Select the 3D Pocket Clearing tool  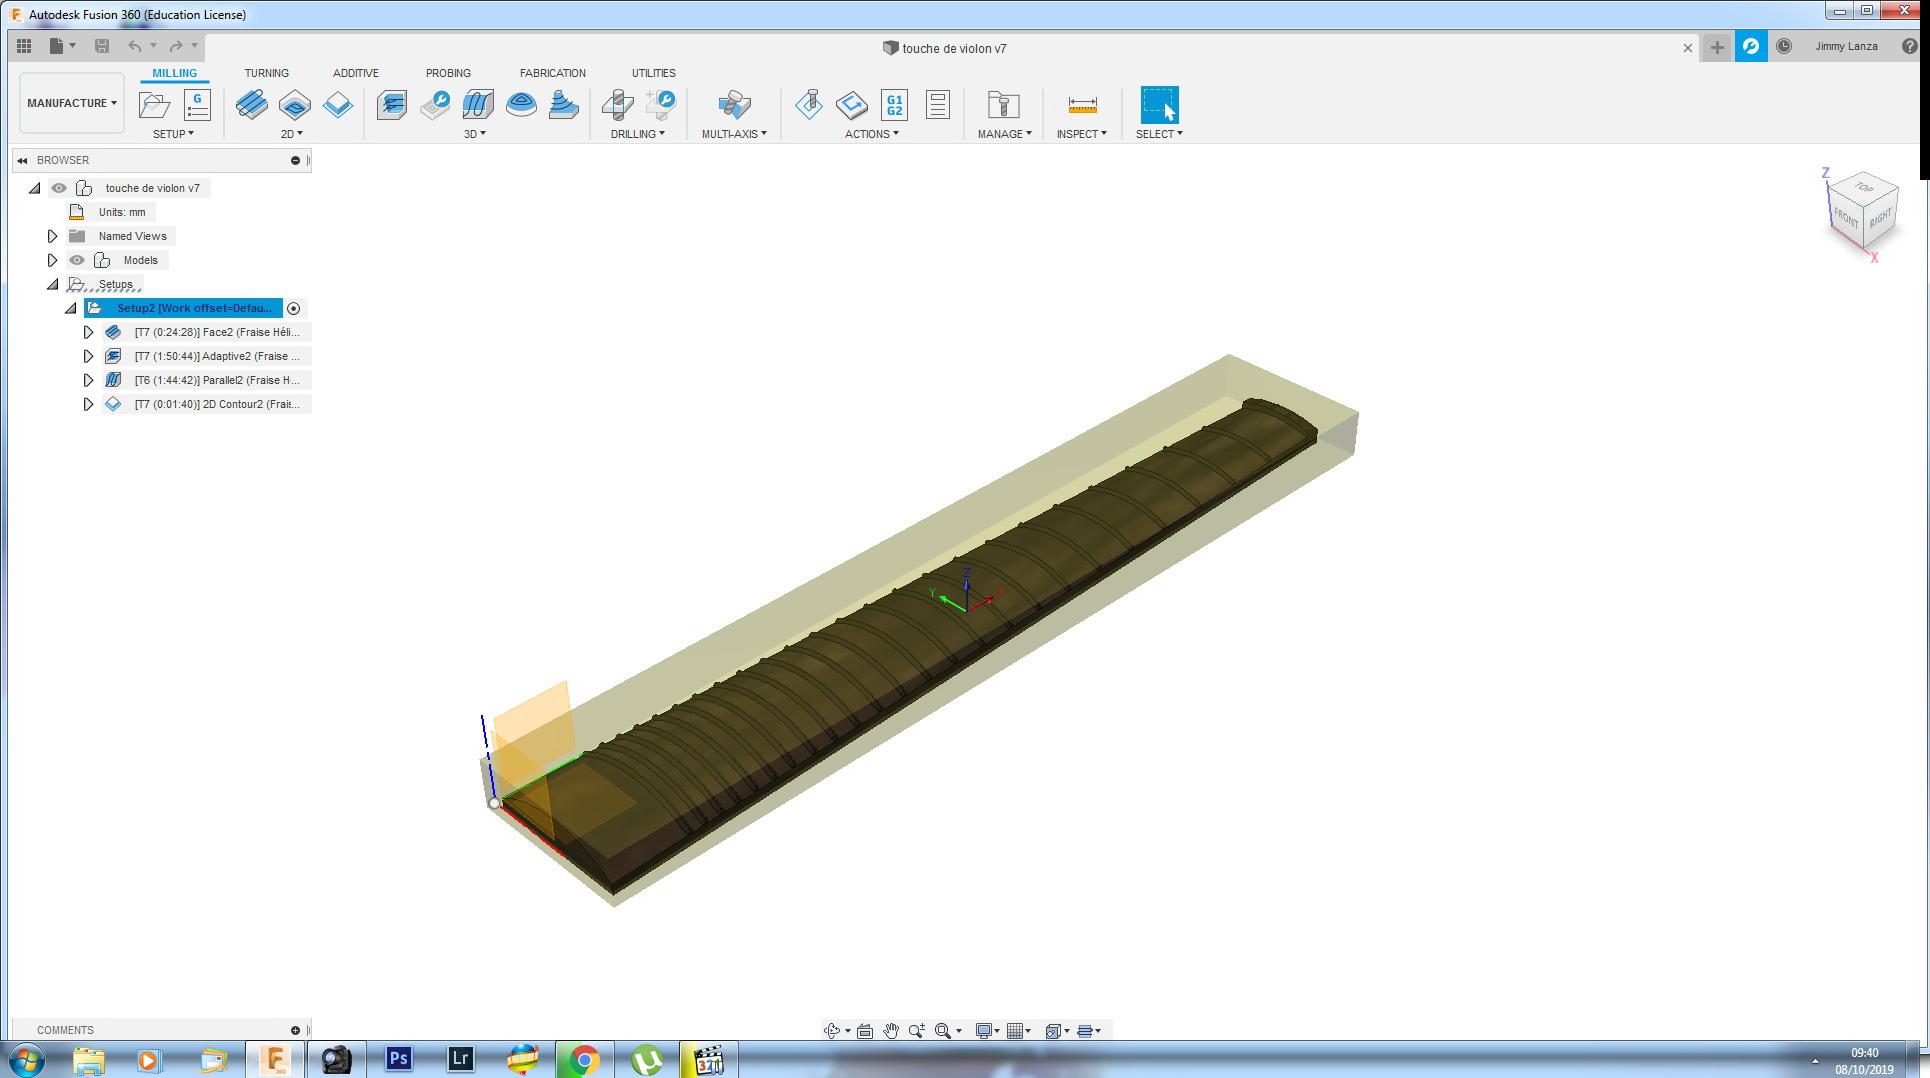435,105
